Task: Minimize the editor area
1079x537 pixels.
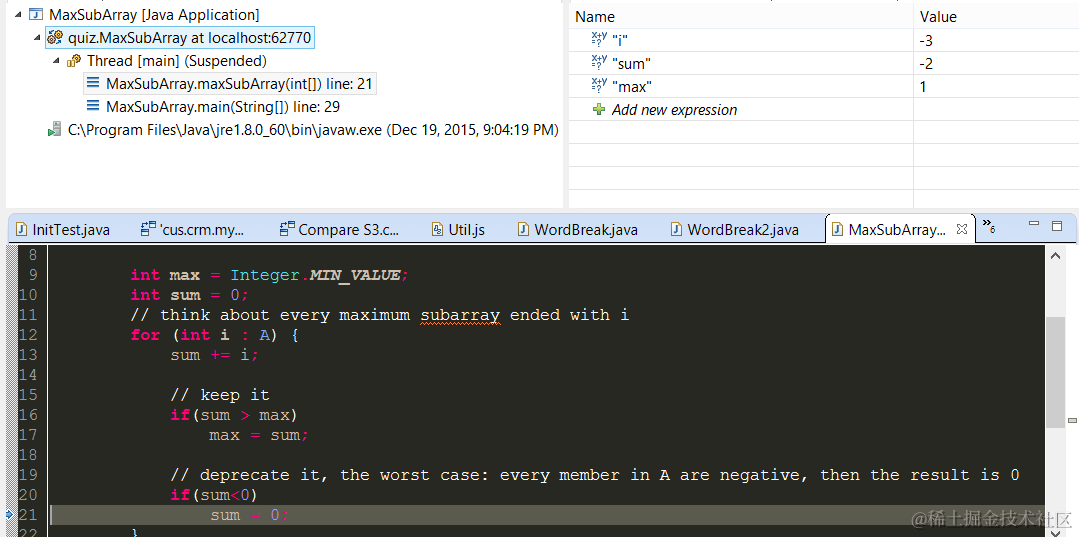Action: pos(1034,224)
